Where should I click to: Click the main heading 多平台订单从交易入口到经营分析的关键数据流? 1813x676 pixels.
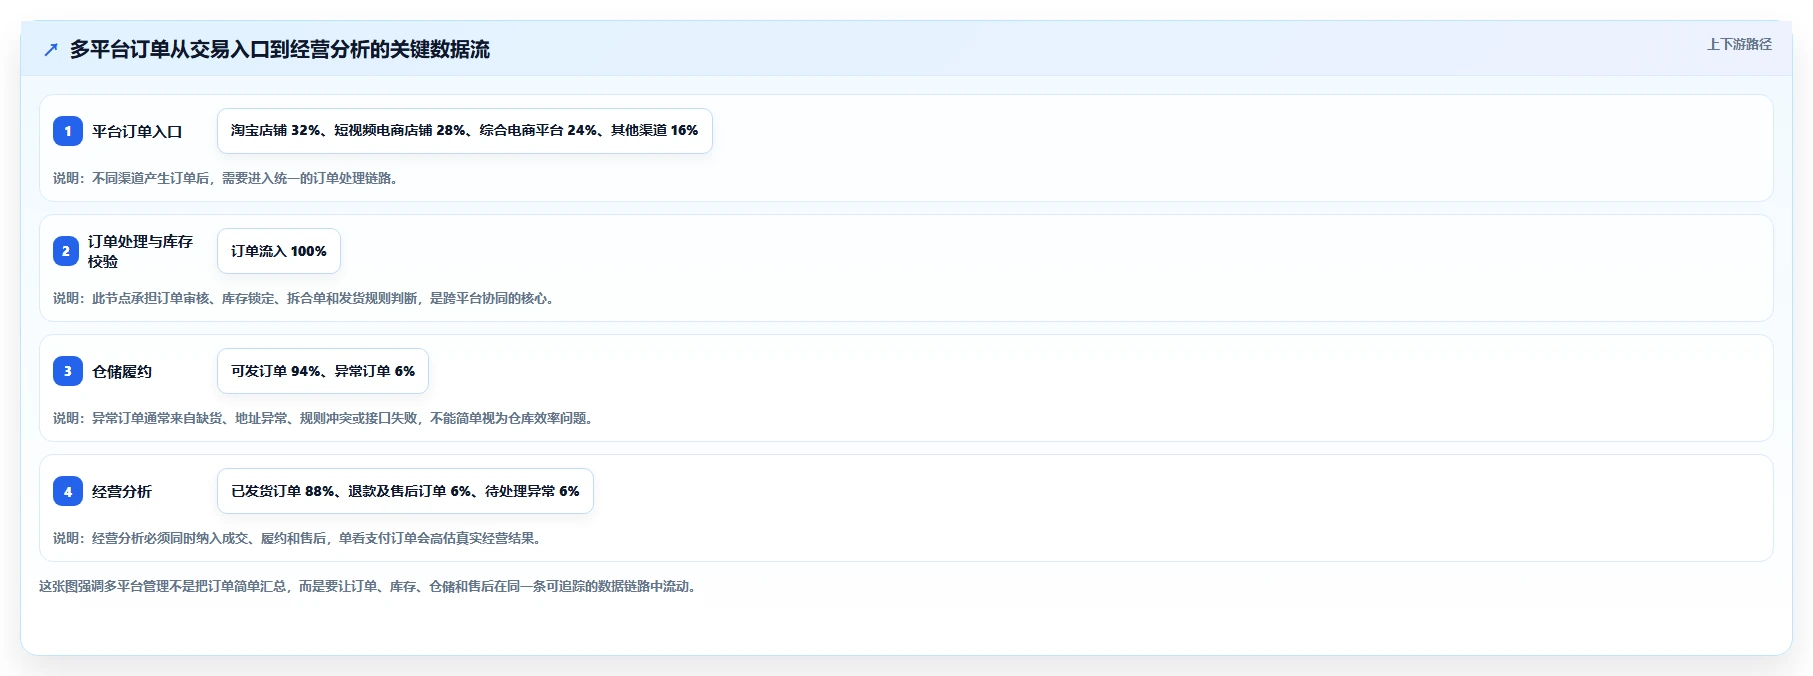coord(280,49)
